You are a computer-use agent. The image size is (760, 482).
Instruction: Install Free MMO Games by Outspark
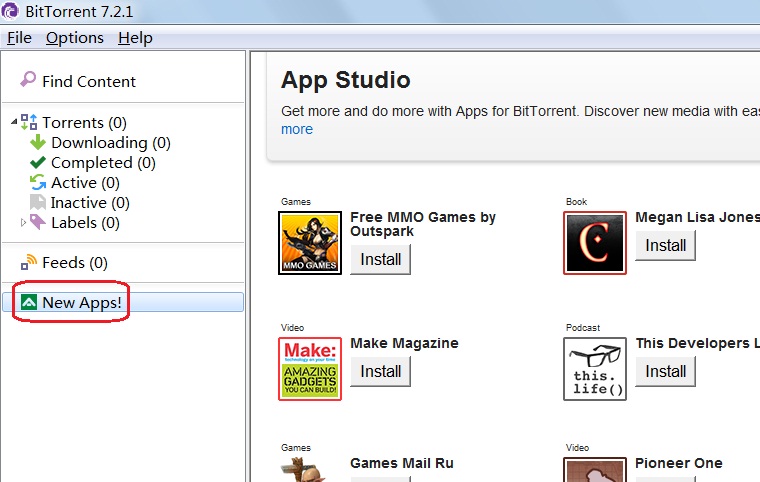coord(380,259)
